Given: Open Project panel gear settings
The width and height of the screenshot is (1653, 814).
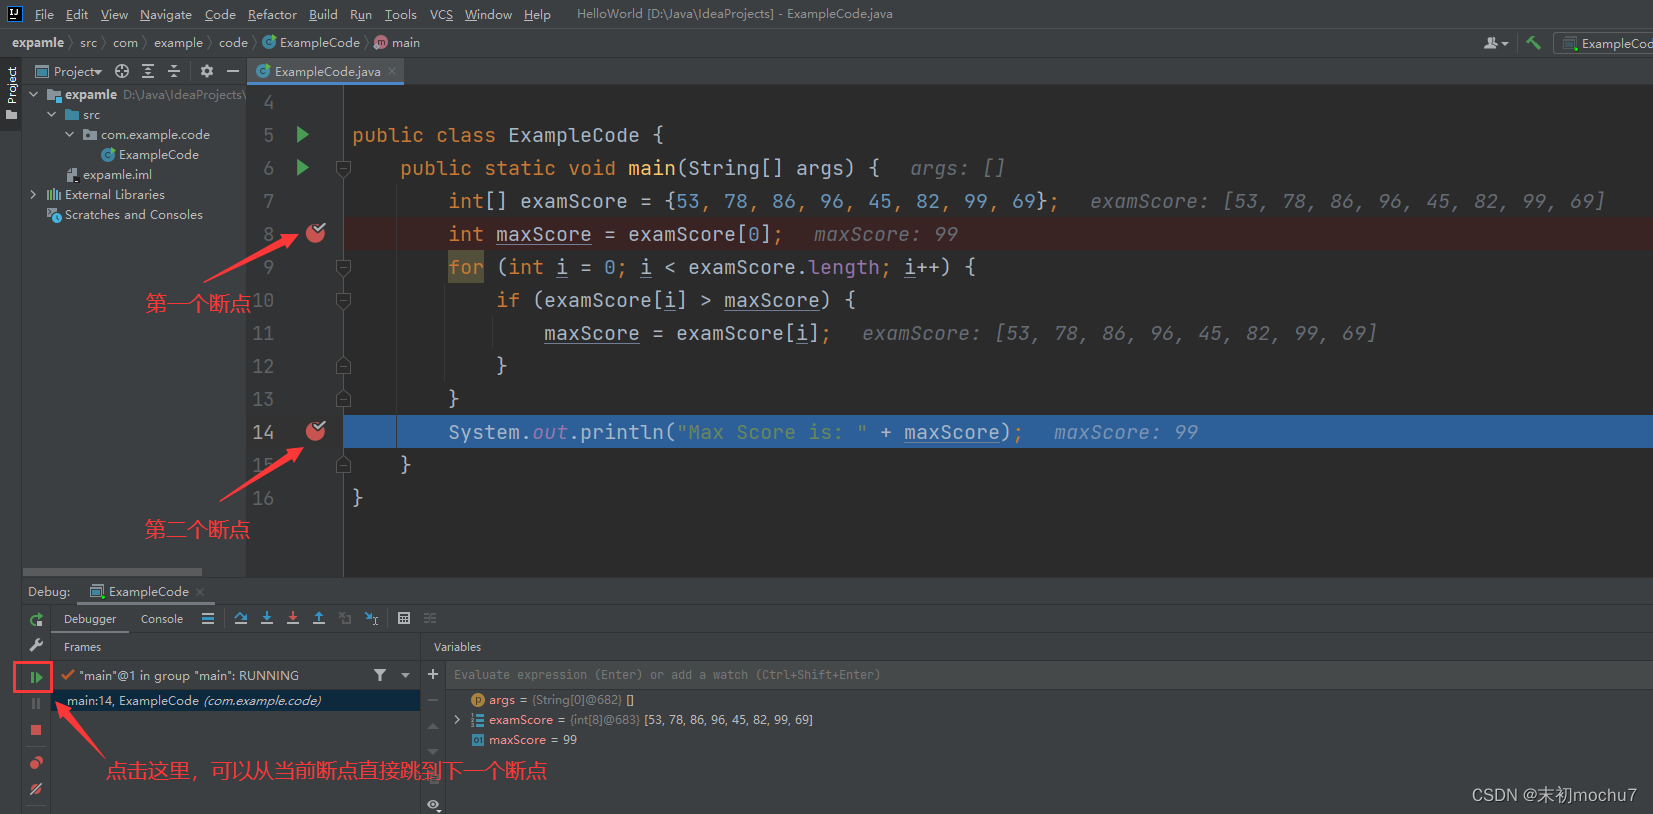Looking at the screenshot, I should [207, 71].
